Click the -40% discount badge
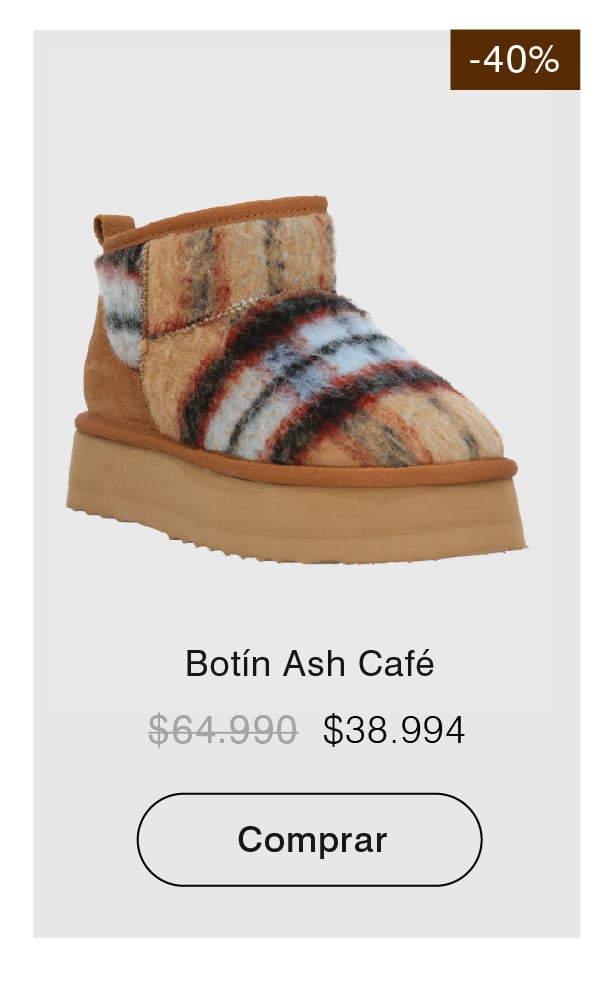The image size is (597, 991). tap(514, 59)
